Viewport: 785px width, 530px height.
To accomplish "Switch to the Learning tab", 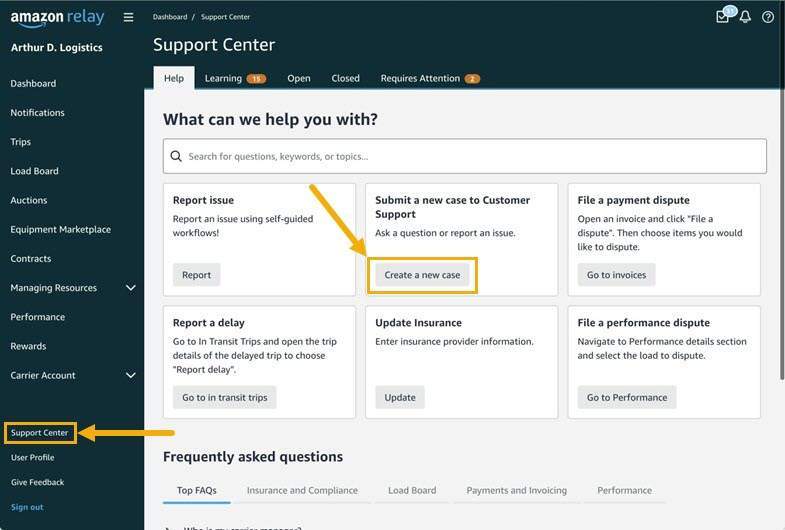I will (234, 78).
